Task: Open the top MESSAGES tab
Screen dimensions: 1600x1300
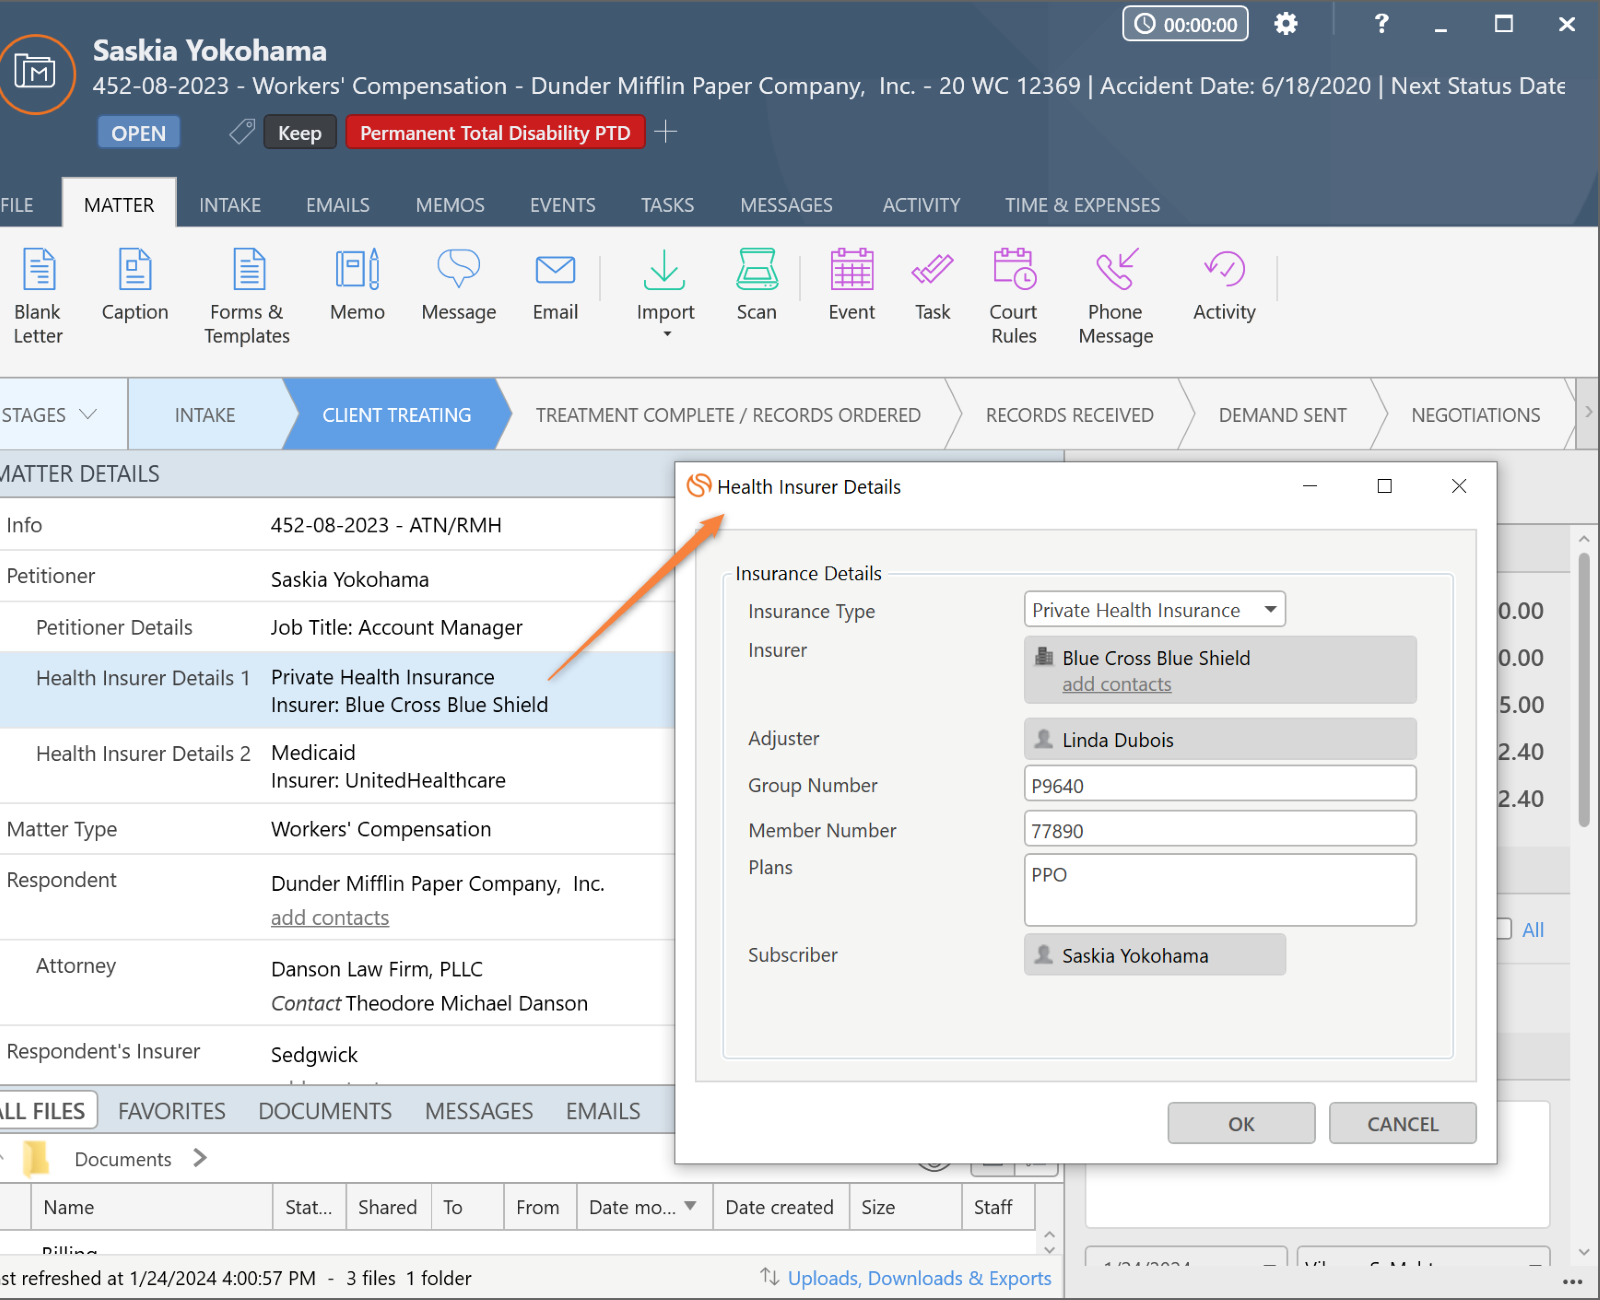Action: pyautogui.click(x=786, y=205)
